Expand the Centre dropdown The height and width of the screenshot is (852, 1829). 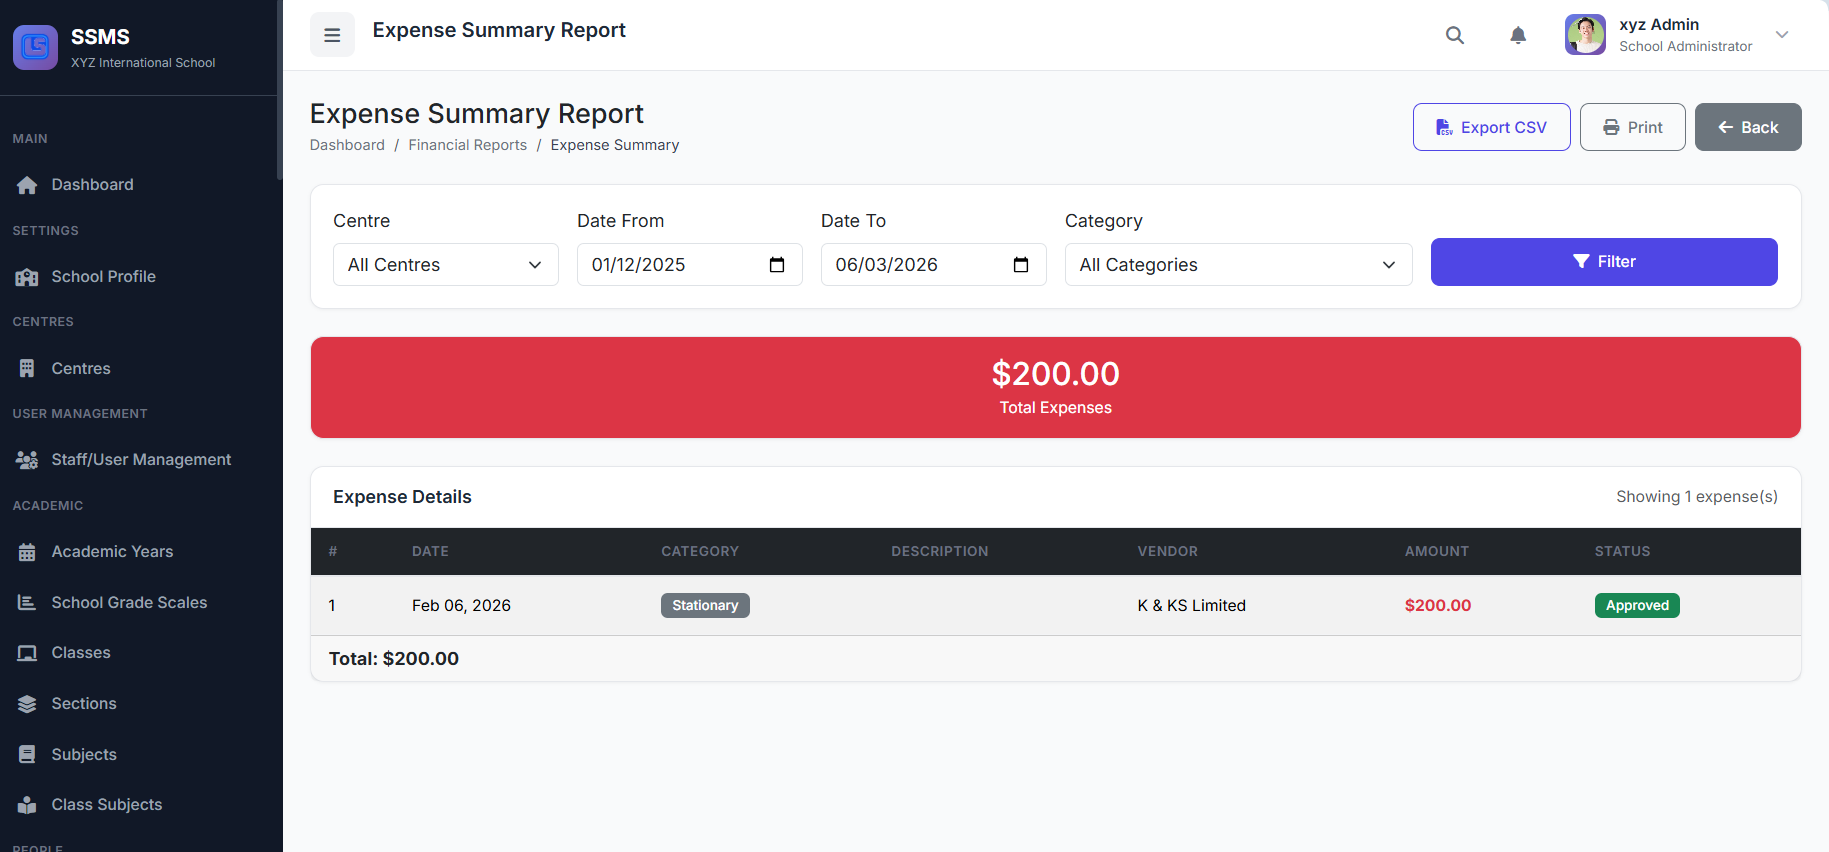click(445, 265)
